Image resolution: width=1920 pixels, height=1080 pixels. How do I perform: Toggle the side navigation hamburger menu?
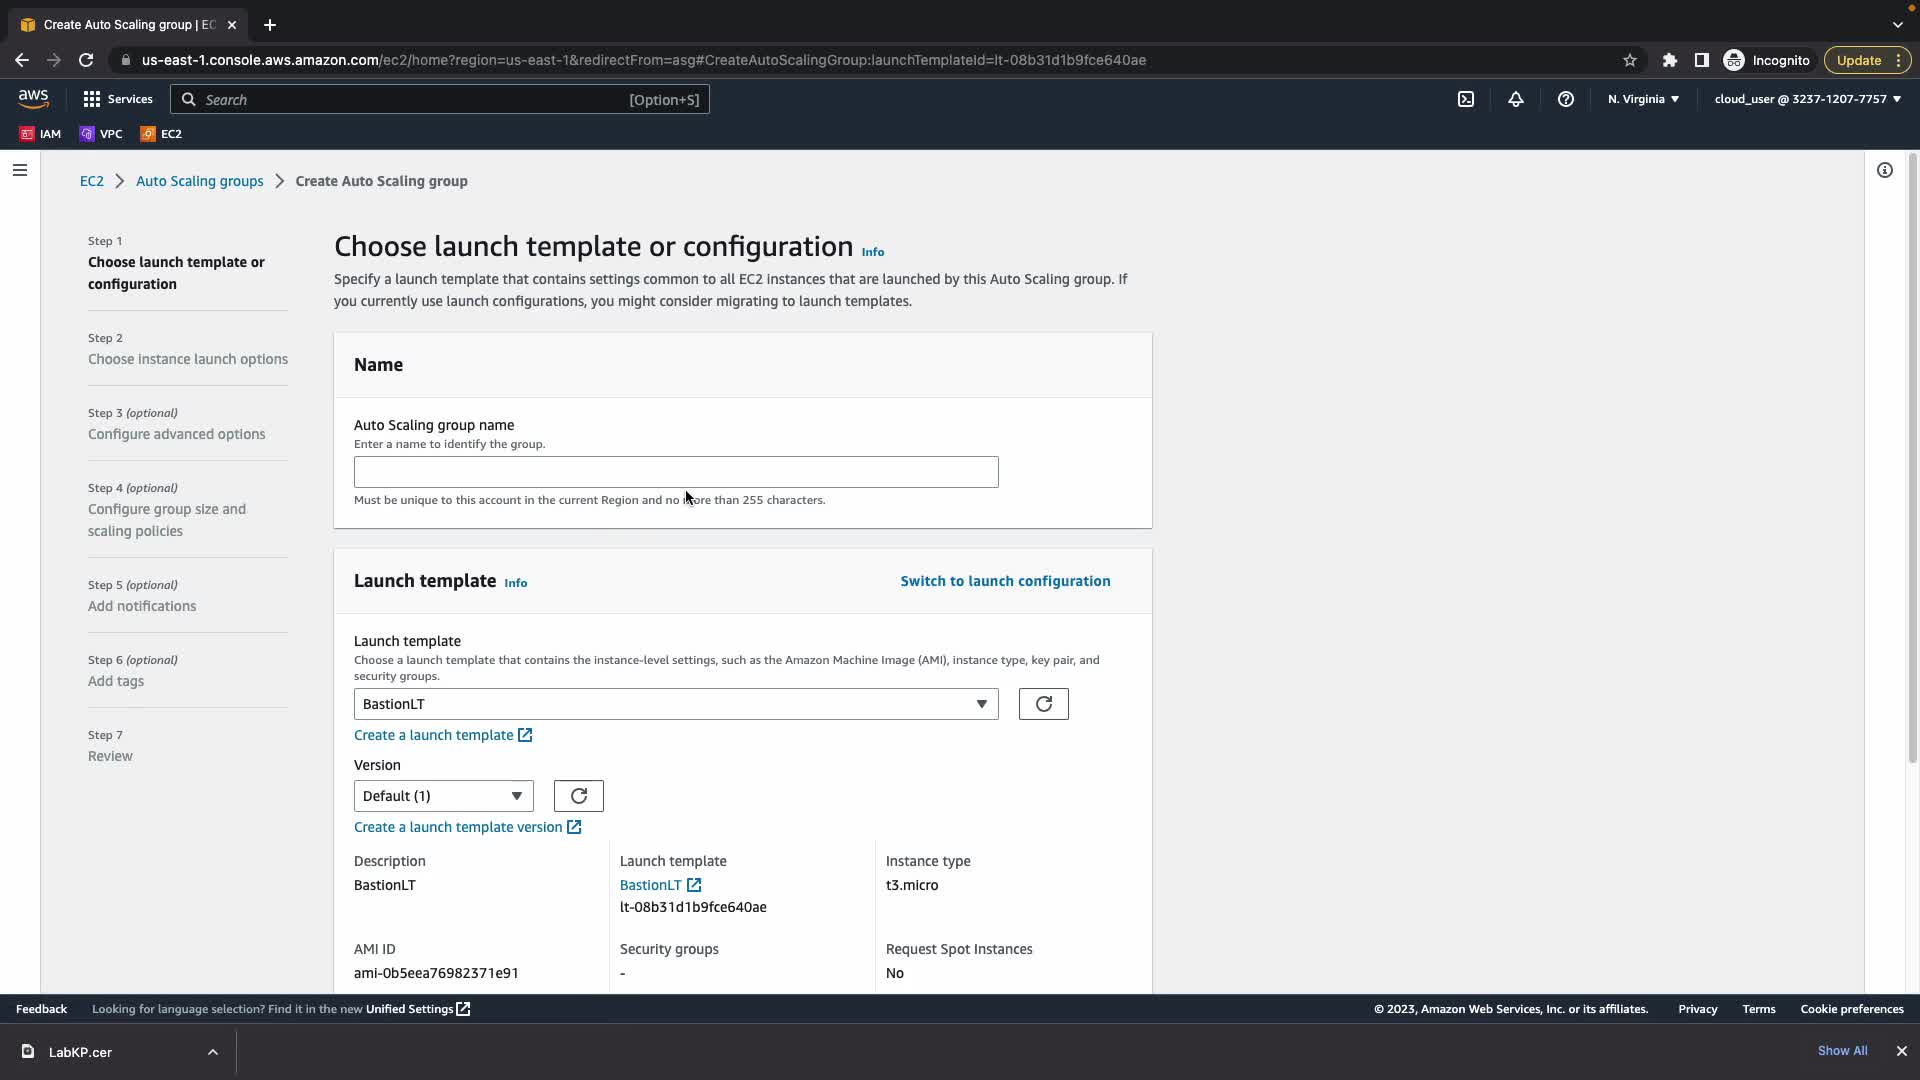coord(19,170)
